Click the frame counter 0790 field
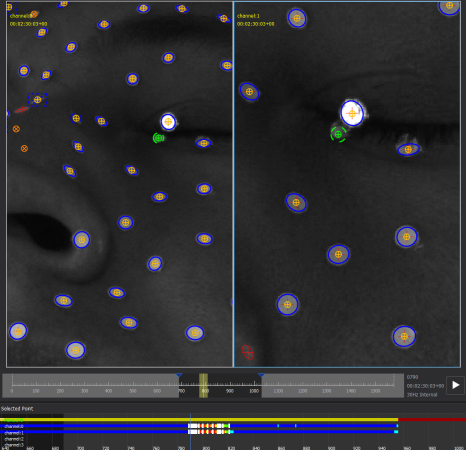 (x=412, y=377)
